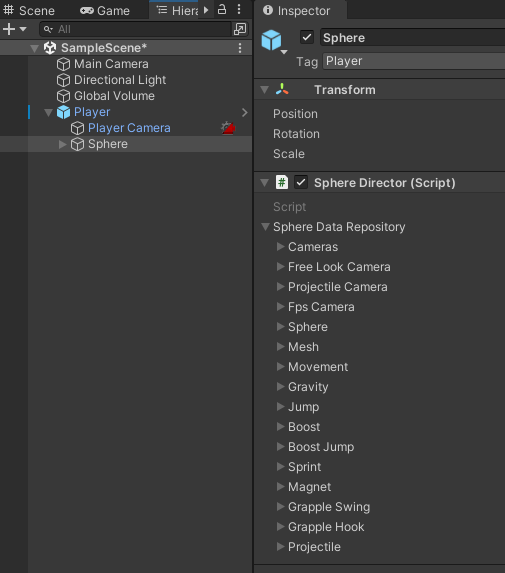
Task: Collapse the Transform component foldout
Action: click(x=265, y=90)
